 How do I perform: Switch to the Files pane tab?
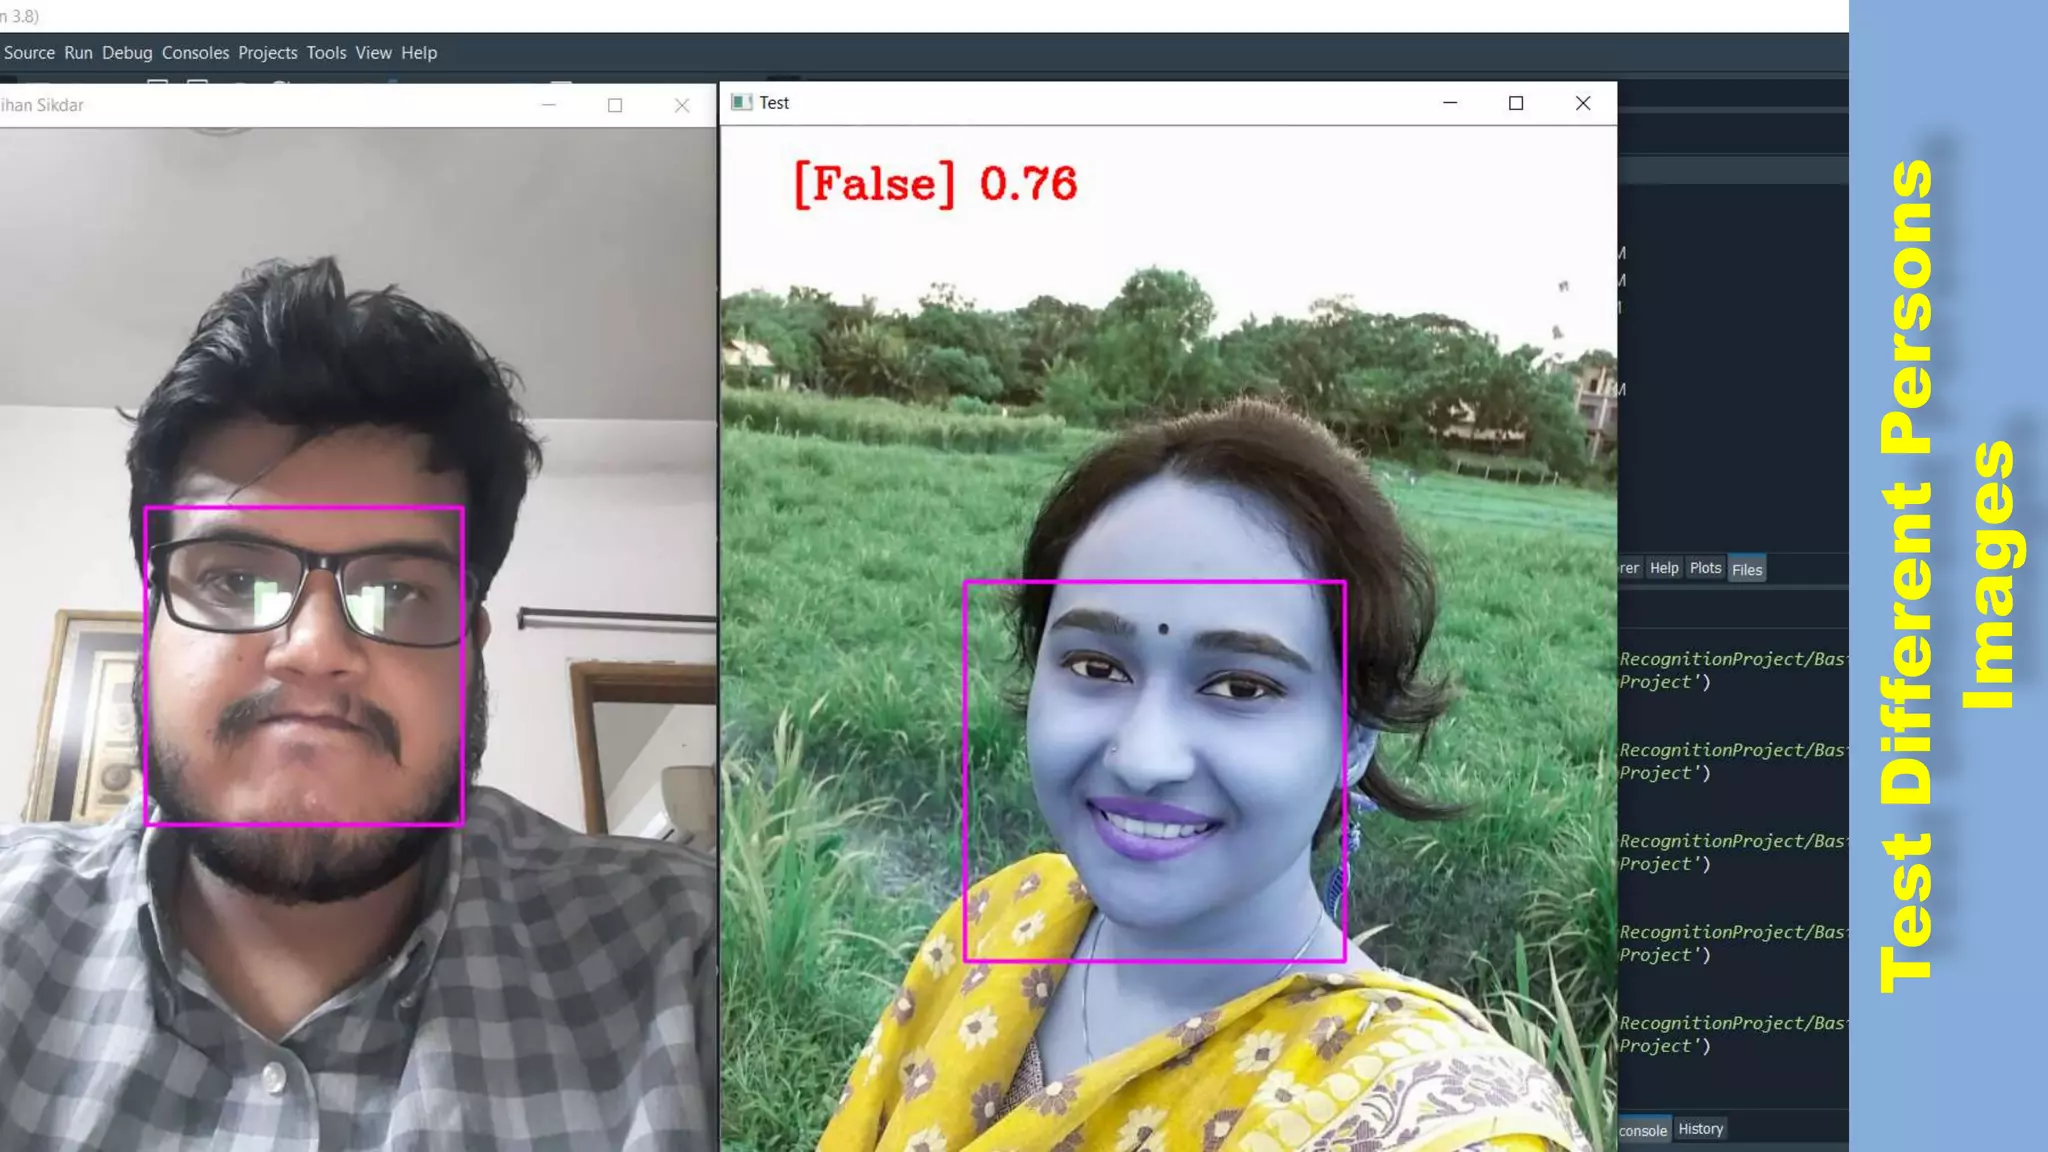coord(1747,569)
